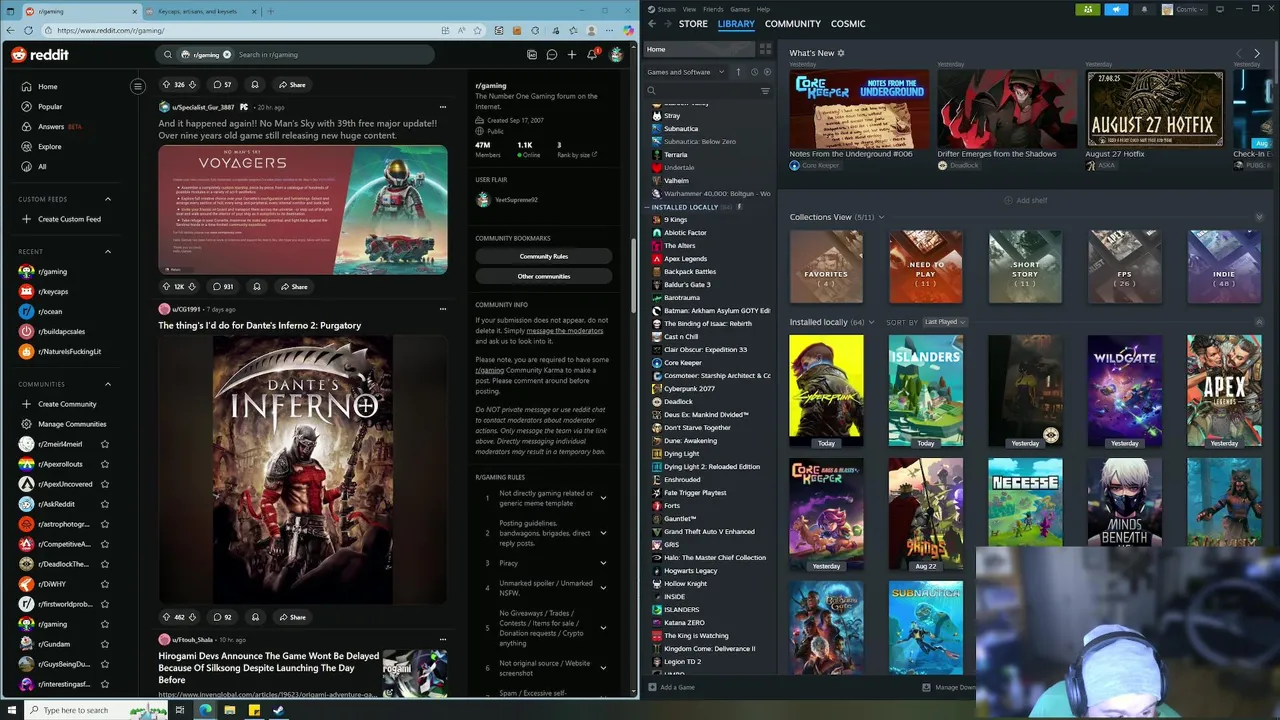Open the Steam Friends menu
Viewport: 1280px width, 720px height.
[x=713, y=9]
